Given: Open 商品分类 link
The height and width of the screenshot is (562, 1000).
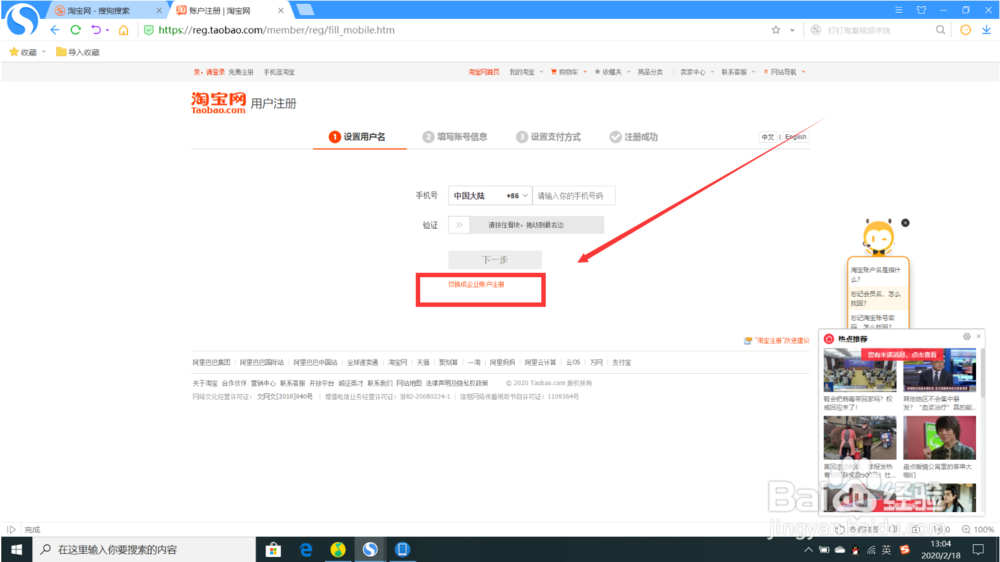Looking at the screenshot, I should tap(650, 72).
